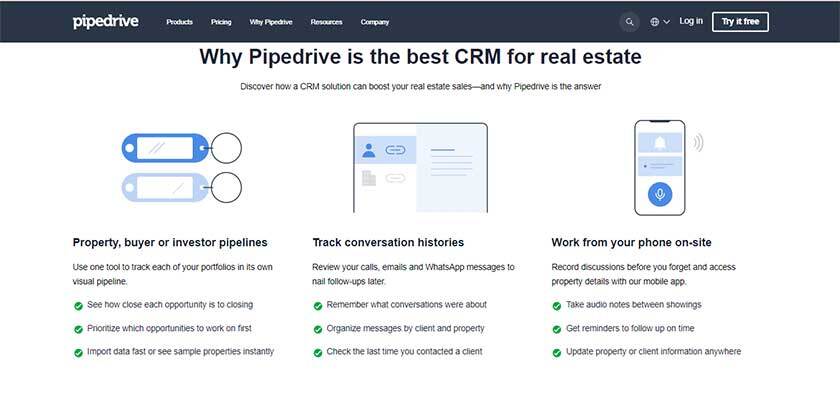Expand the Resources menu
This screenshot has width=840, height=400.
pos(326,21)
